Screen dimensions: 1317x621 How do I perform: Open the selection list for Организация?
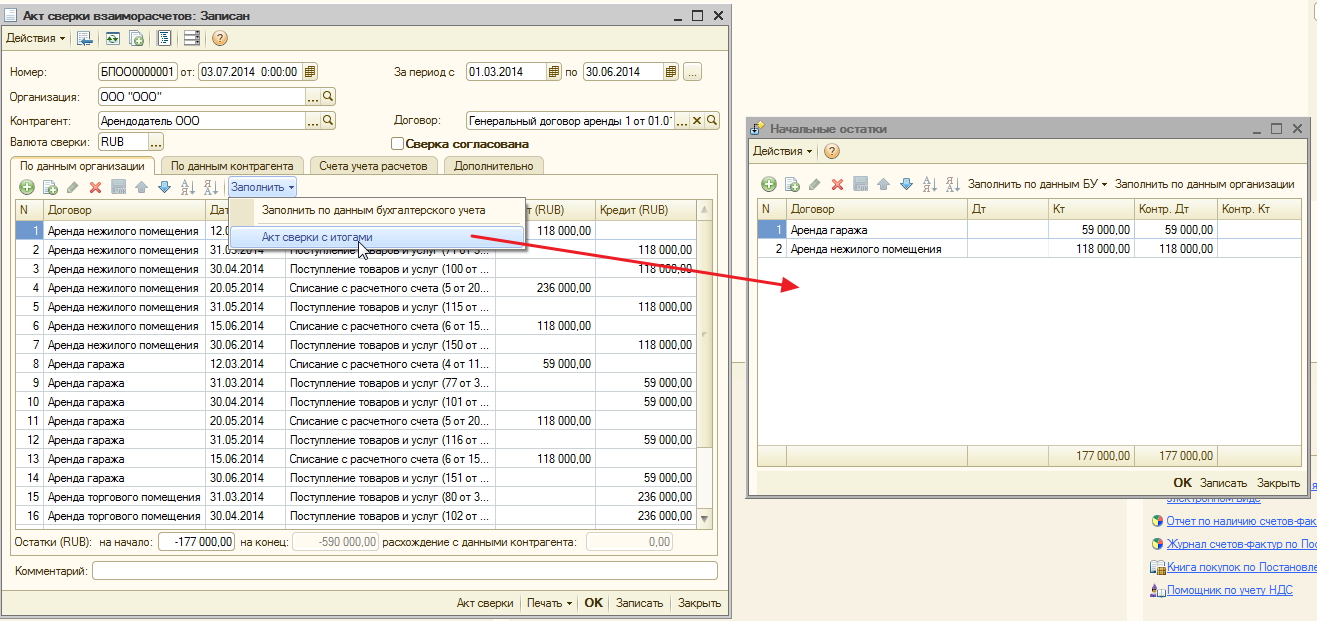(313, 97)
